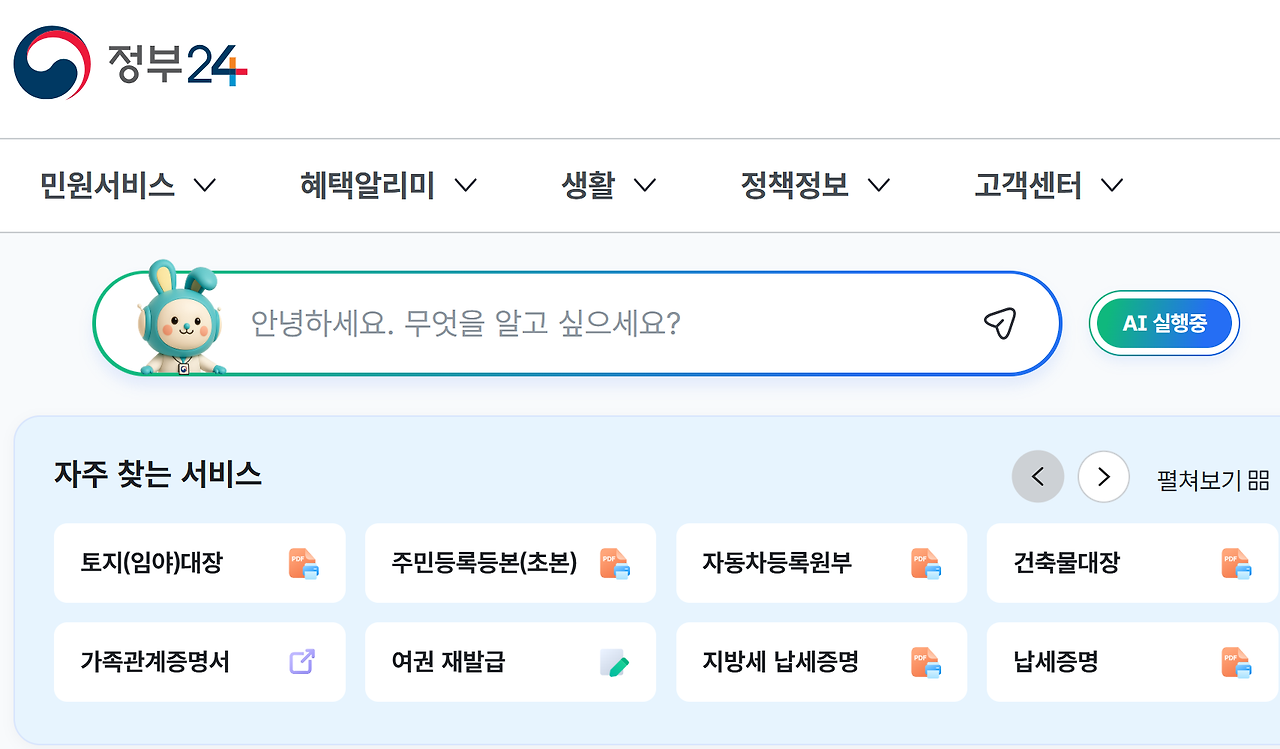Viewport: 1280px width, 749px height.
Task: Go to previous page of frequent services
Action: [x=1038, y=477]
